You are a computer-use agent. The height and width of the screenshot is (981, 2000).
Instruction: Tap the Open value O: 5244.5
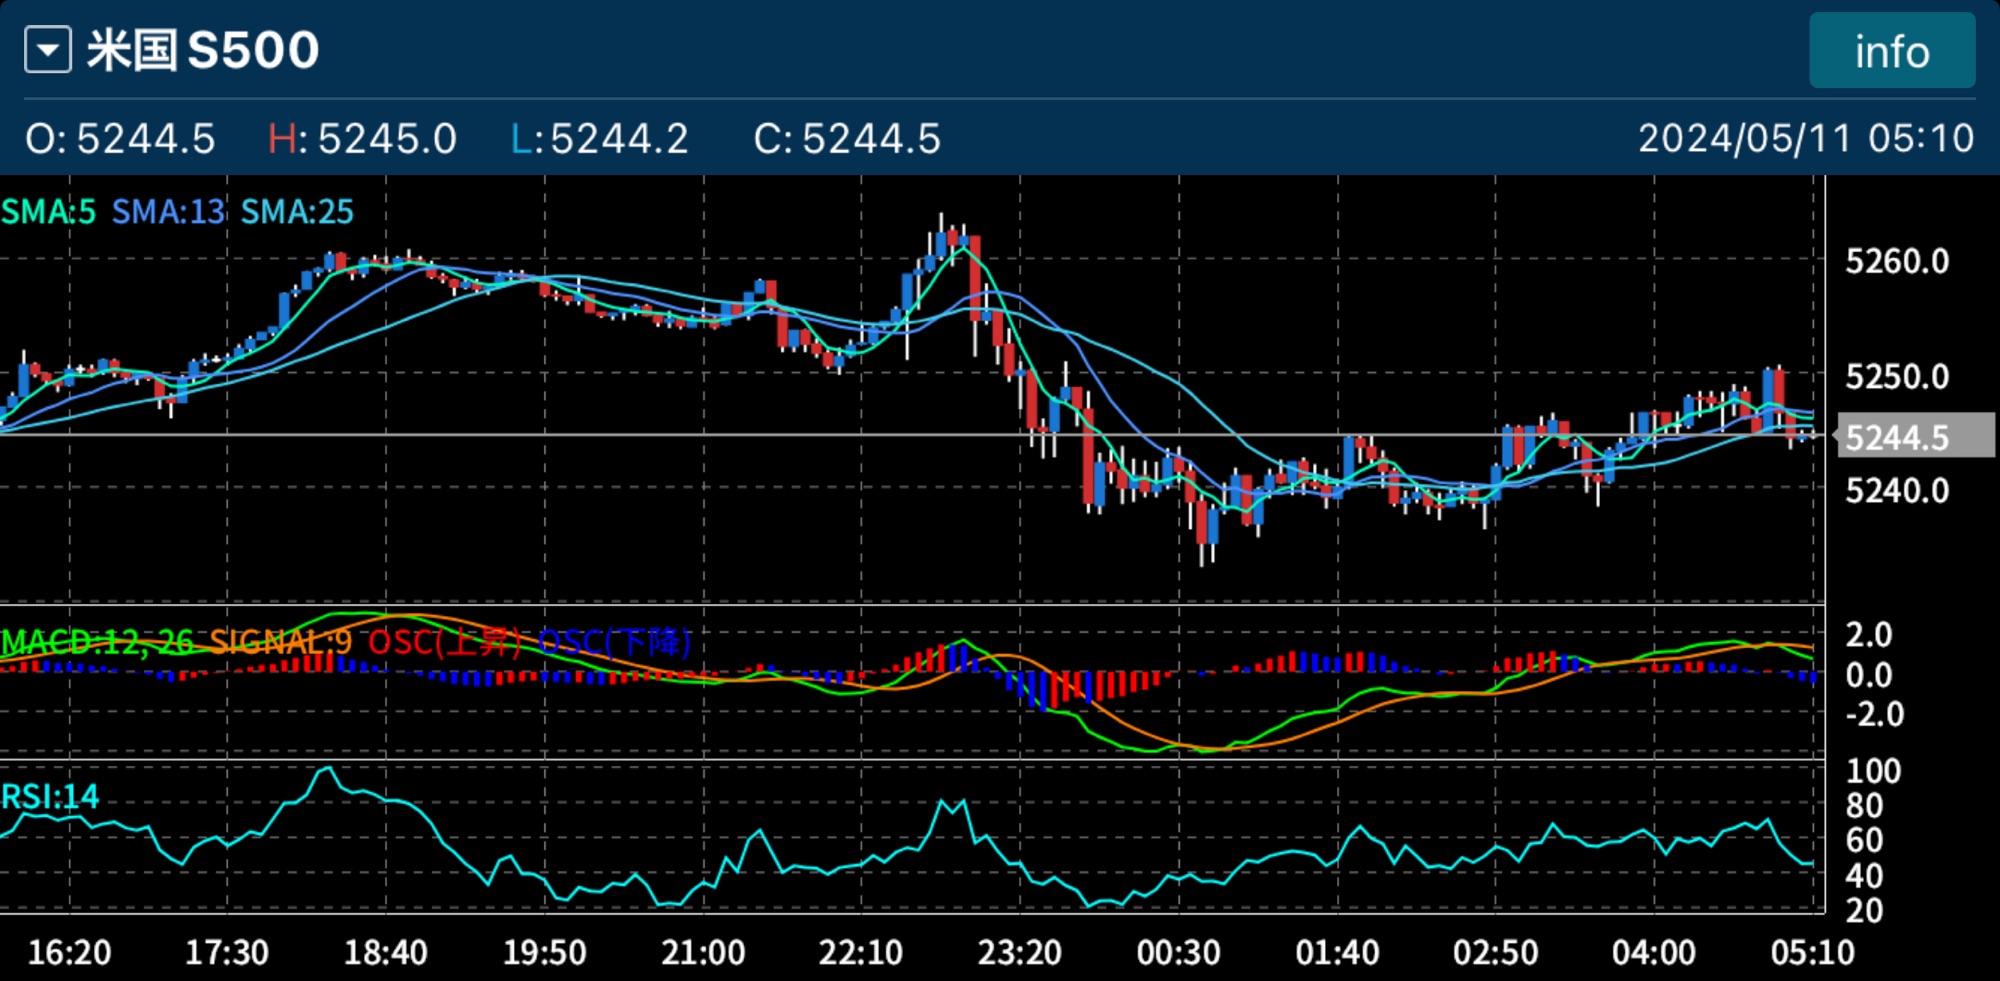(x=120, y=139)
